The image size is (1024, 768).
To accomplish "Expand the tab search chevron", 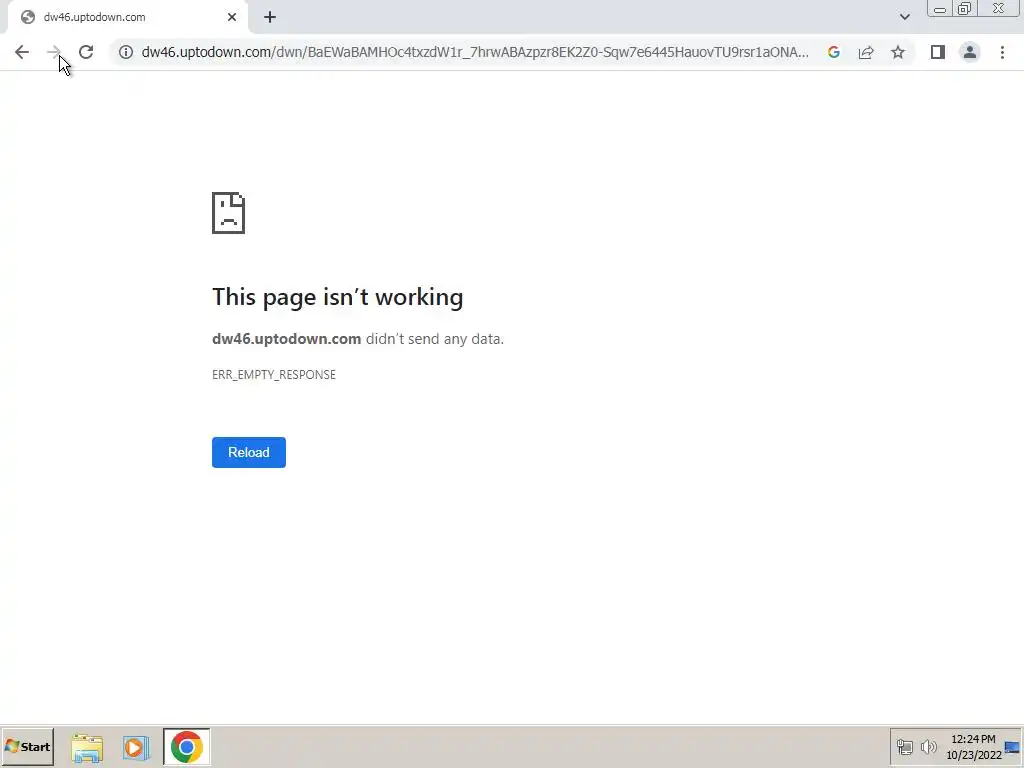I will [904, 17].
